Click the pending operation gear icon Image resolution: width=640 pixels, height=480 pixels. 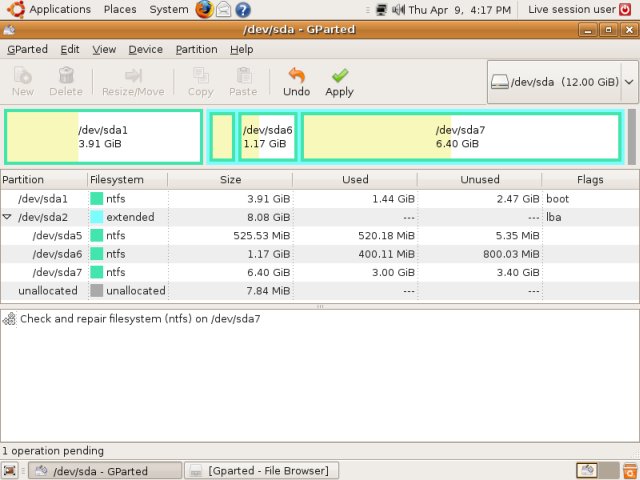point(9,319)
